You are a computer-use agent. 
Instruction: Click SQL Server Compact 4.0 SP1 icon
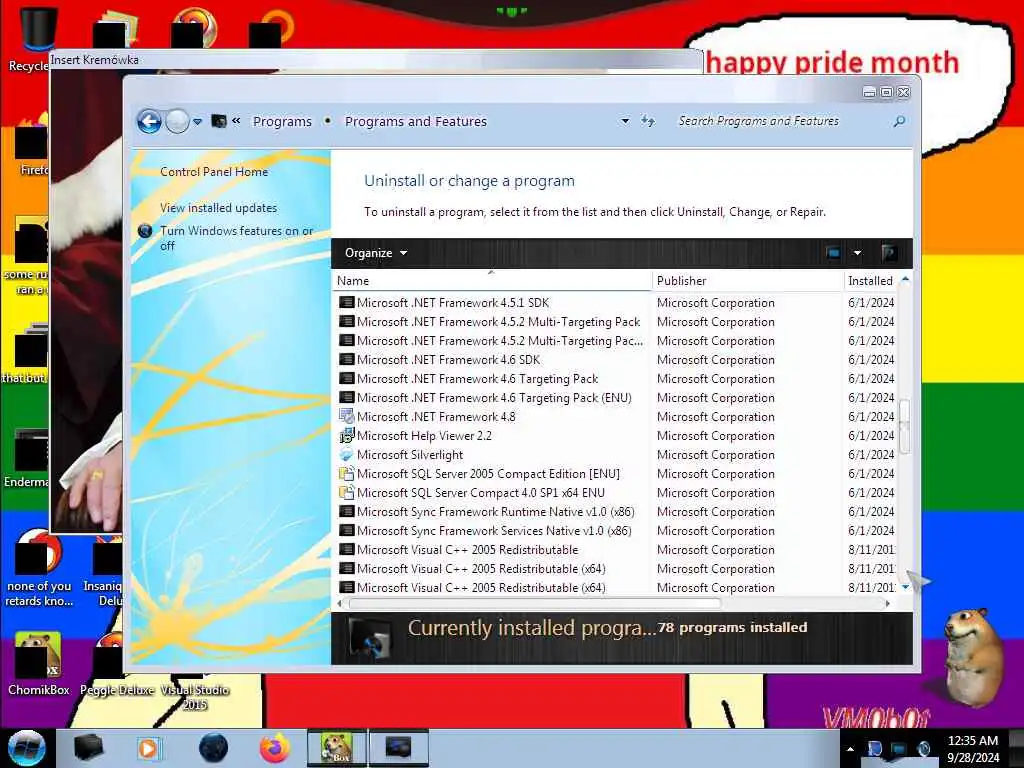click(346, 492)
